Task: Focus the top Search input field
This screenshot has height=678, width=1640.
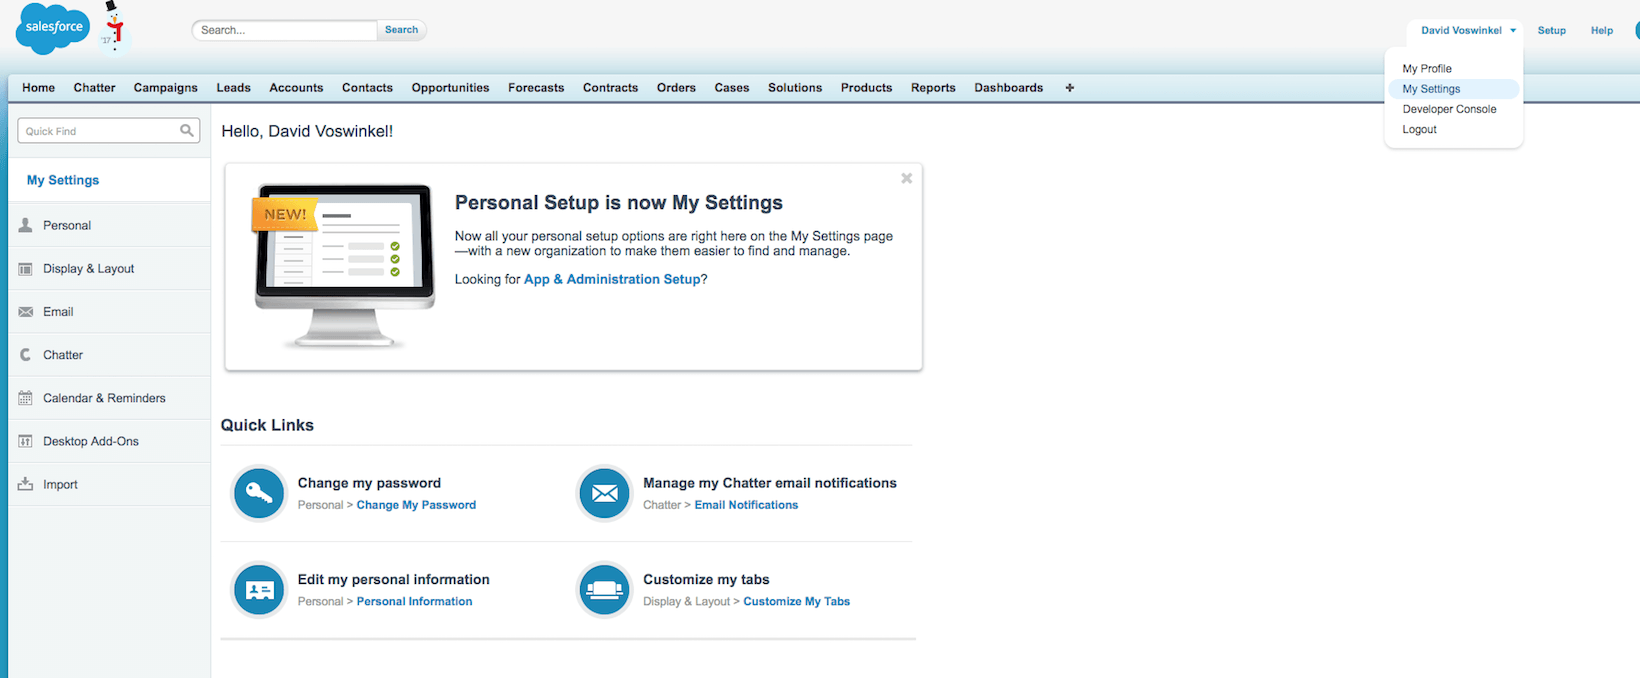Action: pos(285,31)
